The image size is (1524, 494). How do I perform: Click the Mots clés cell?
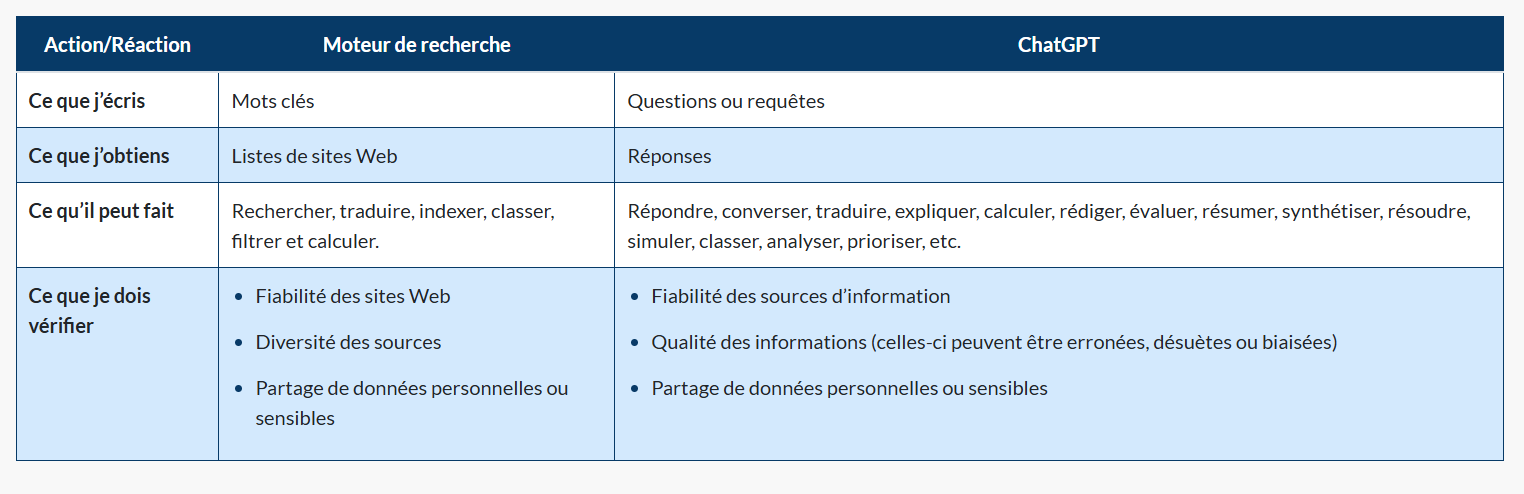[x=273, y=101]
